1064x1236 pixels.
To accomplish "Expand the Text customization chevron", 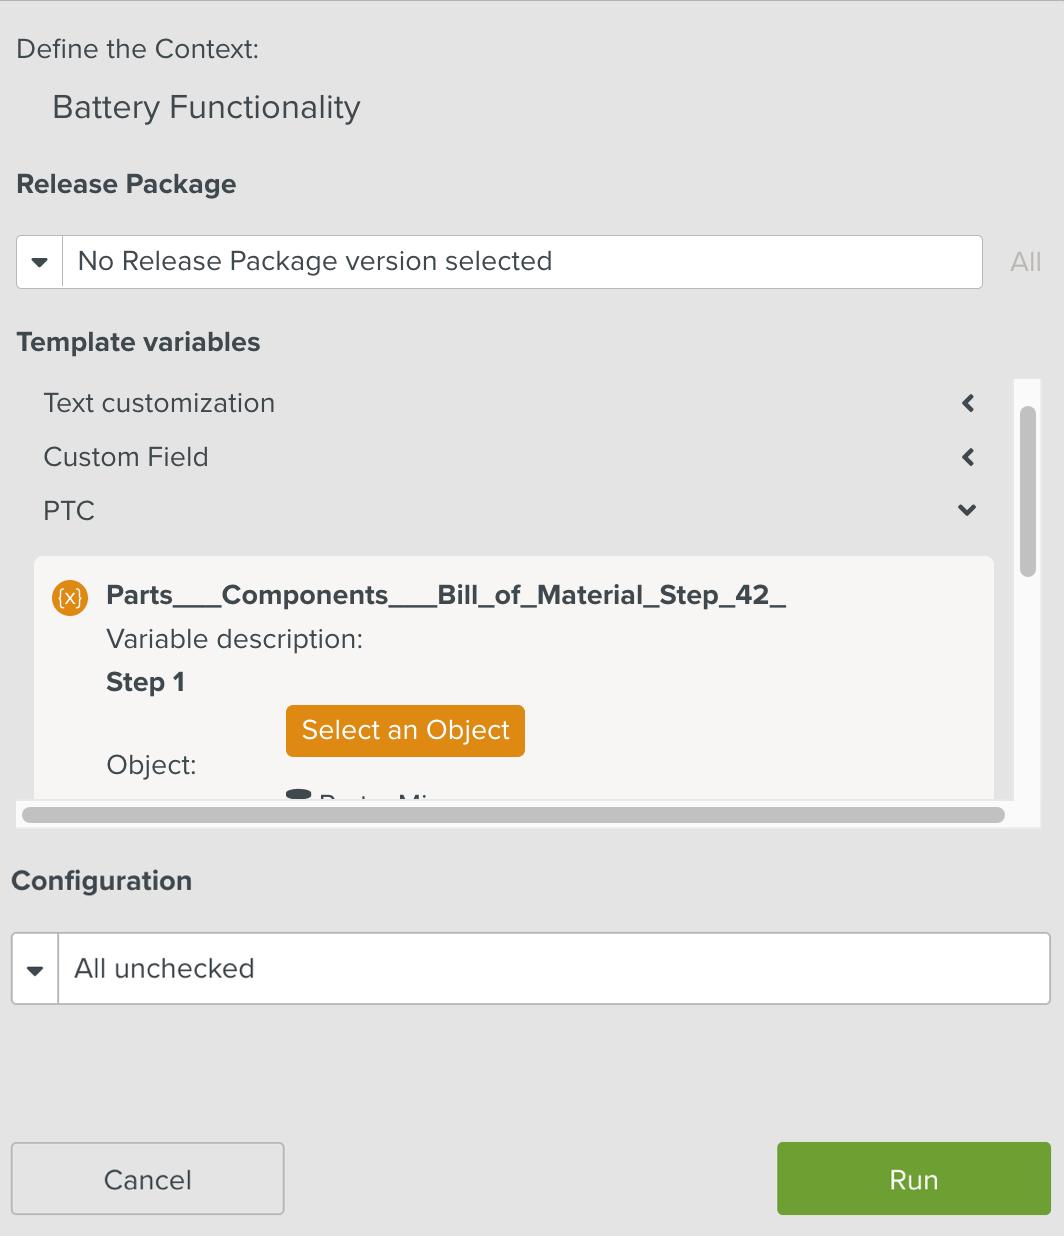I will (x=967, y=403).
